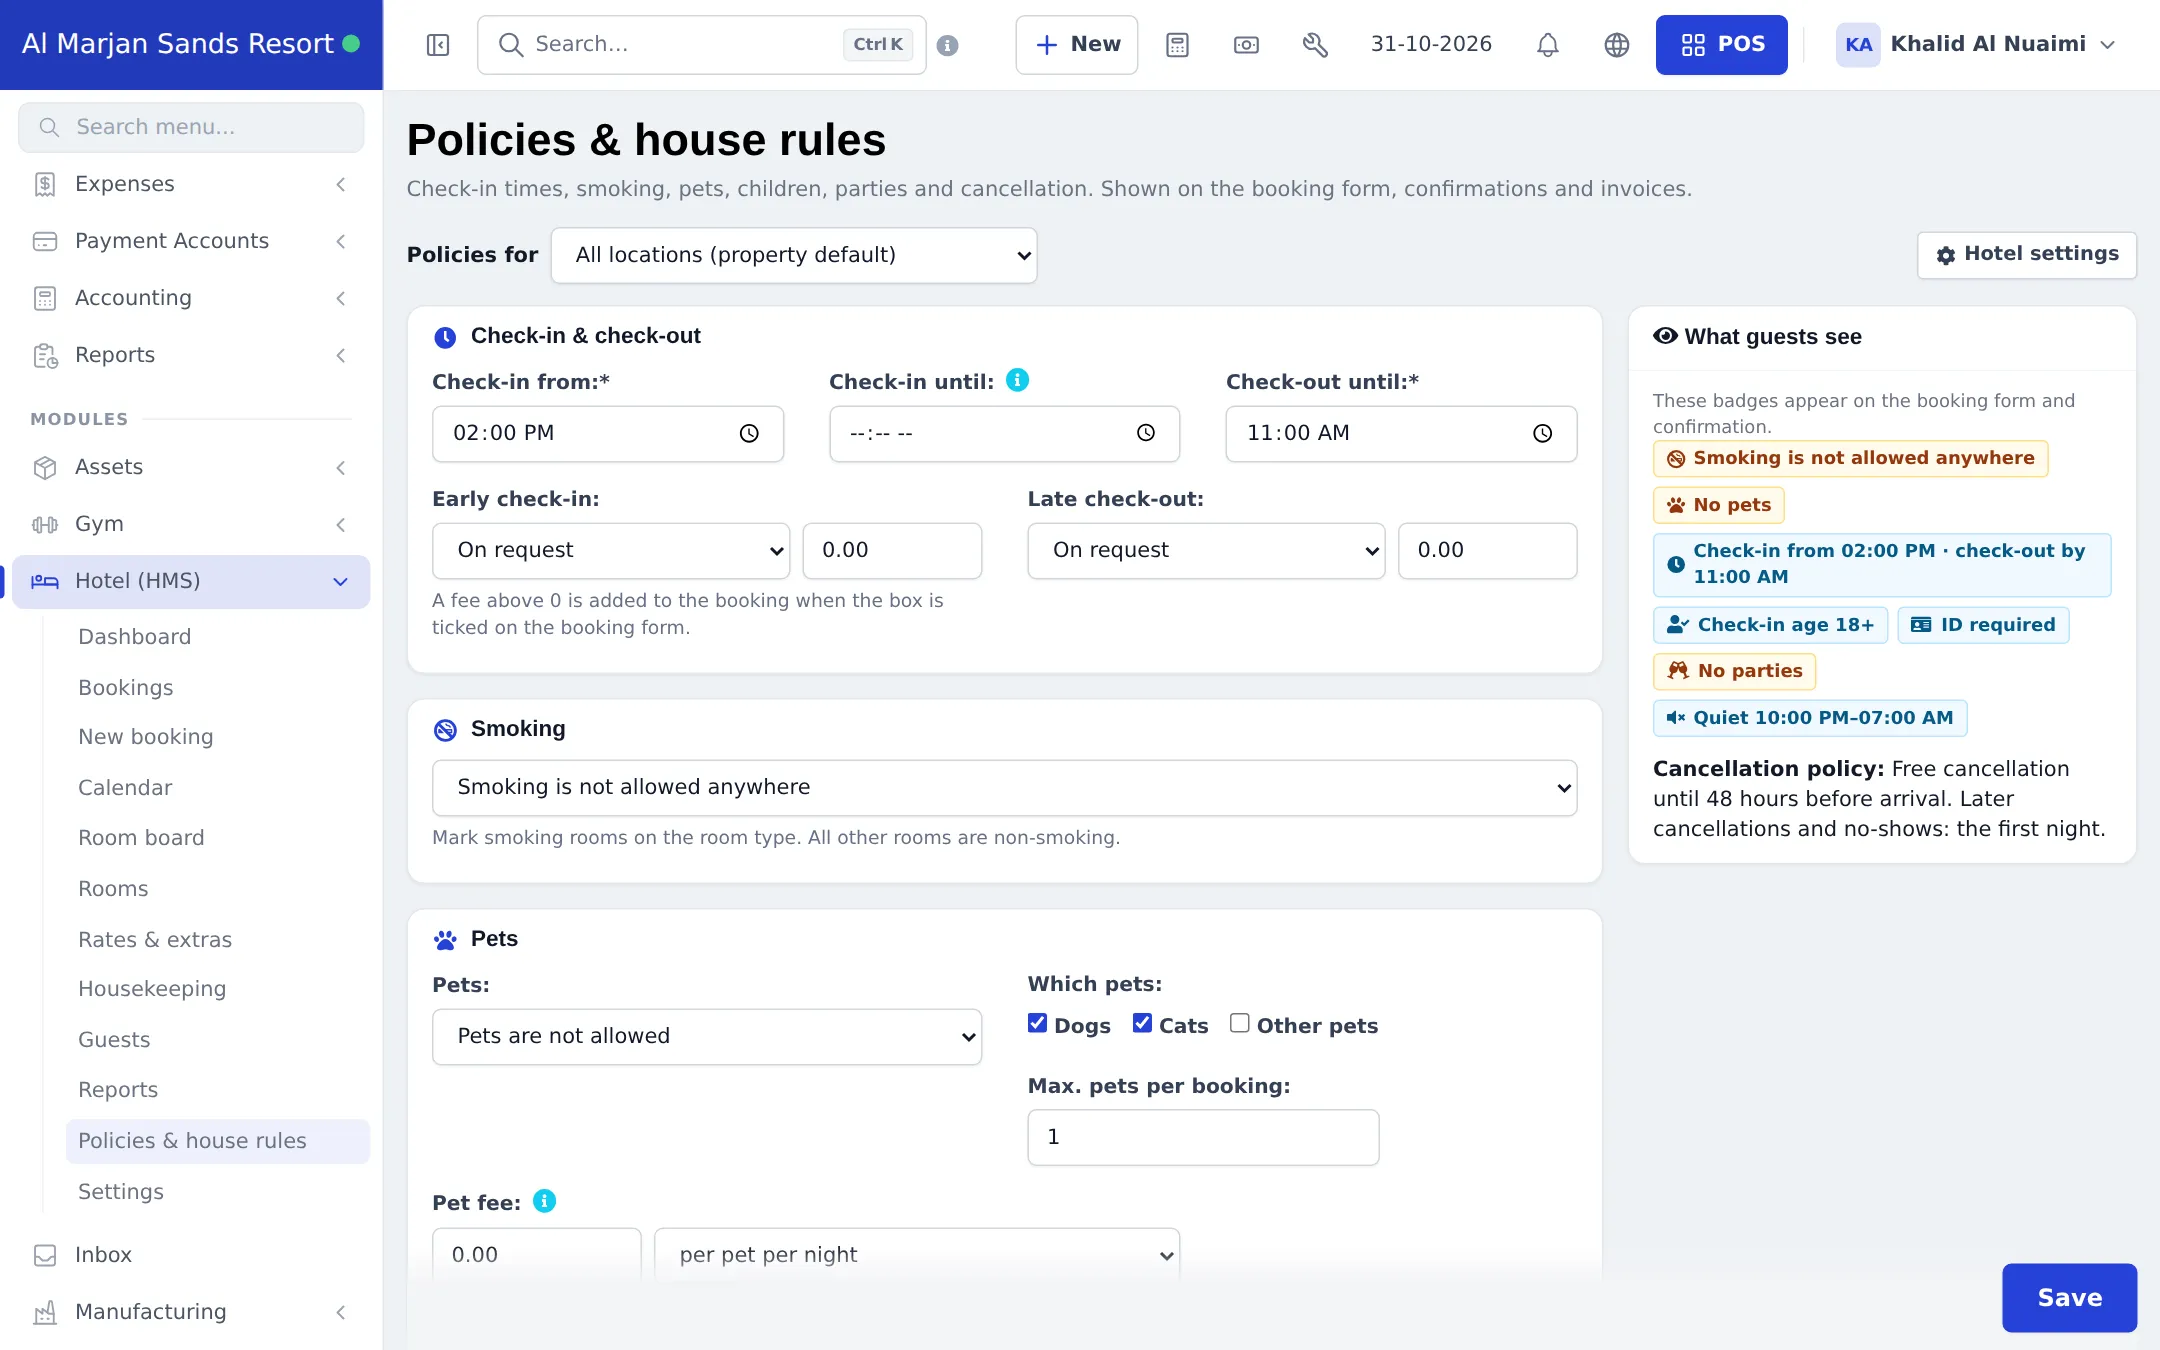The image size is (2160, 1350).
Task: Uncheck the Cats checkbox
Action: pos(1142,1023)
